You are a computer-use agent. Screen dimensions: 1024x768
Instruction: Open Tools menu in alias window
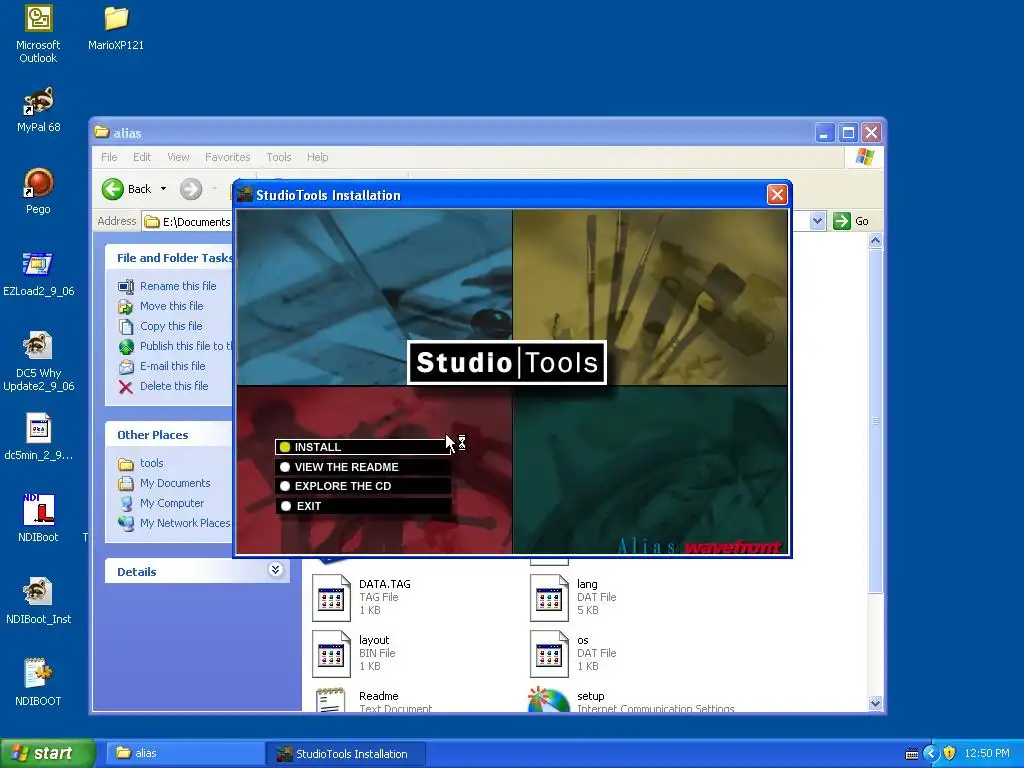(278, 157)
